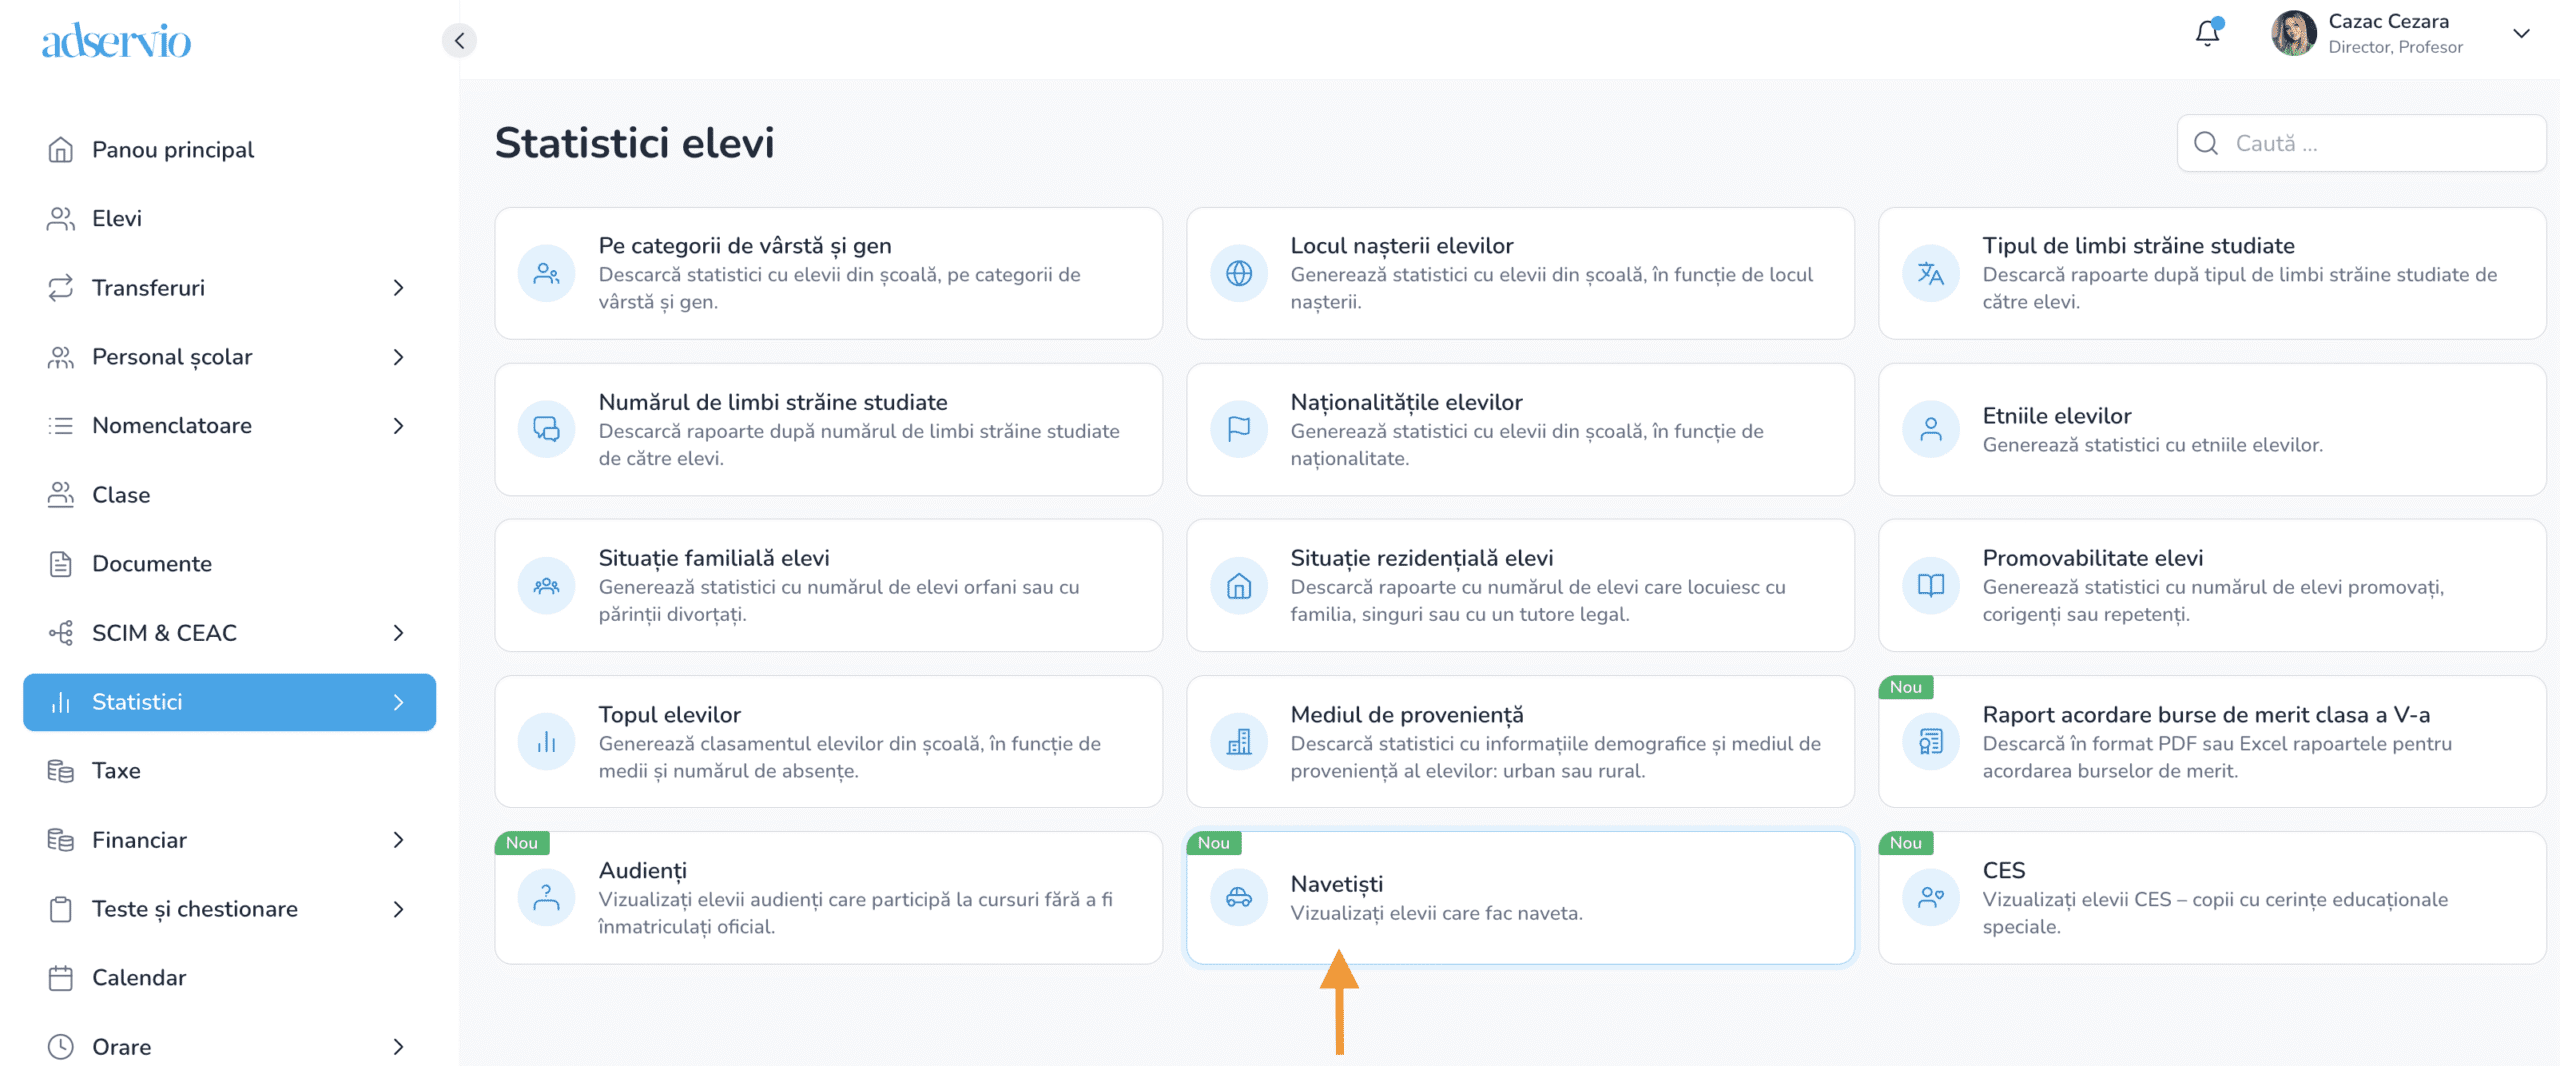Click the open book icon for Promovabilitate elevi
This screenshot has height=1066, width=2560.
(1930, 585)
